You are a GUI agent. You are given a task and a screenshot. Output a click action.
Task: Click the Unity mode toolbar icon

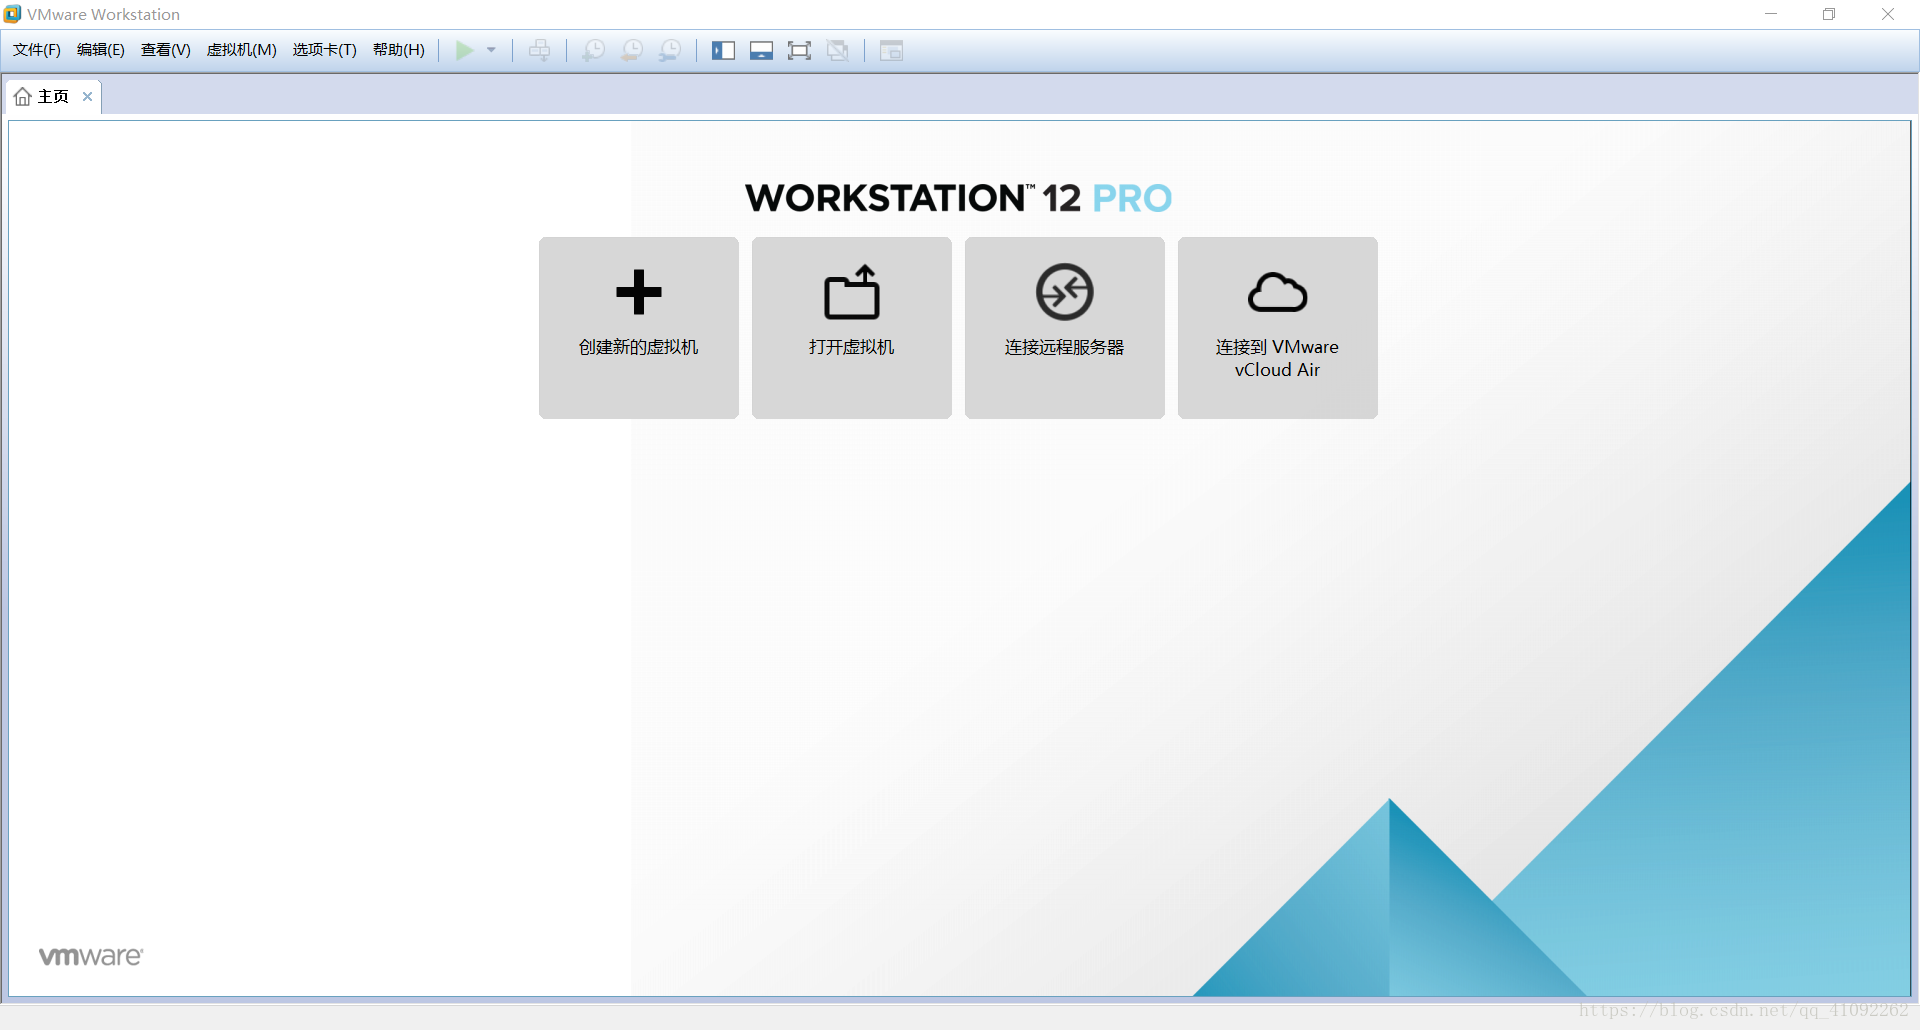point(838,50)
